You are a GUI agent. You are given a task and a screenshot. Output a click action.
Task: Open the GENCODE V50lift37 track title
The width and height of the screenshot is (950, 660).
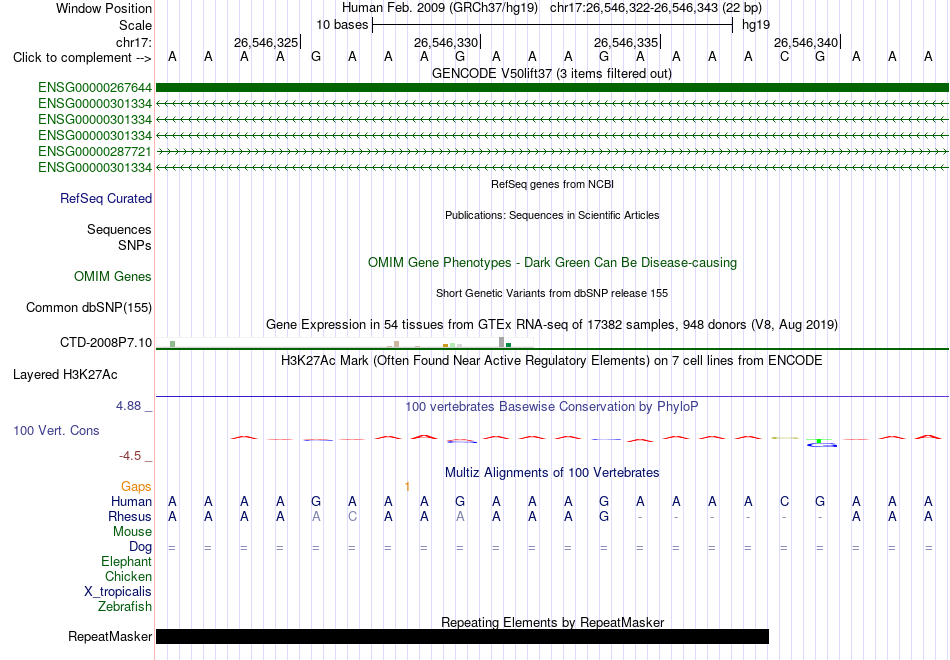551,73
